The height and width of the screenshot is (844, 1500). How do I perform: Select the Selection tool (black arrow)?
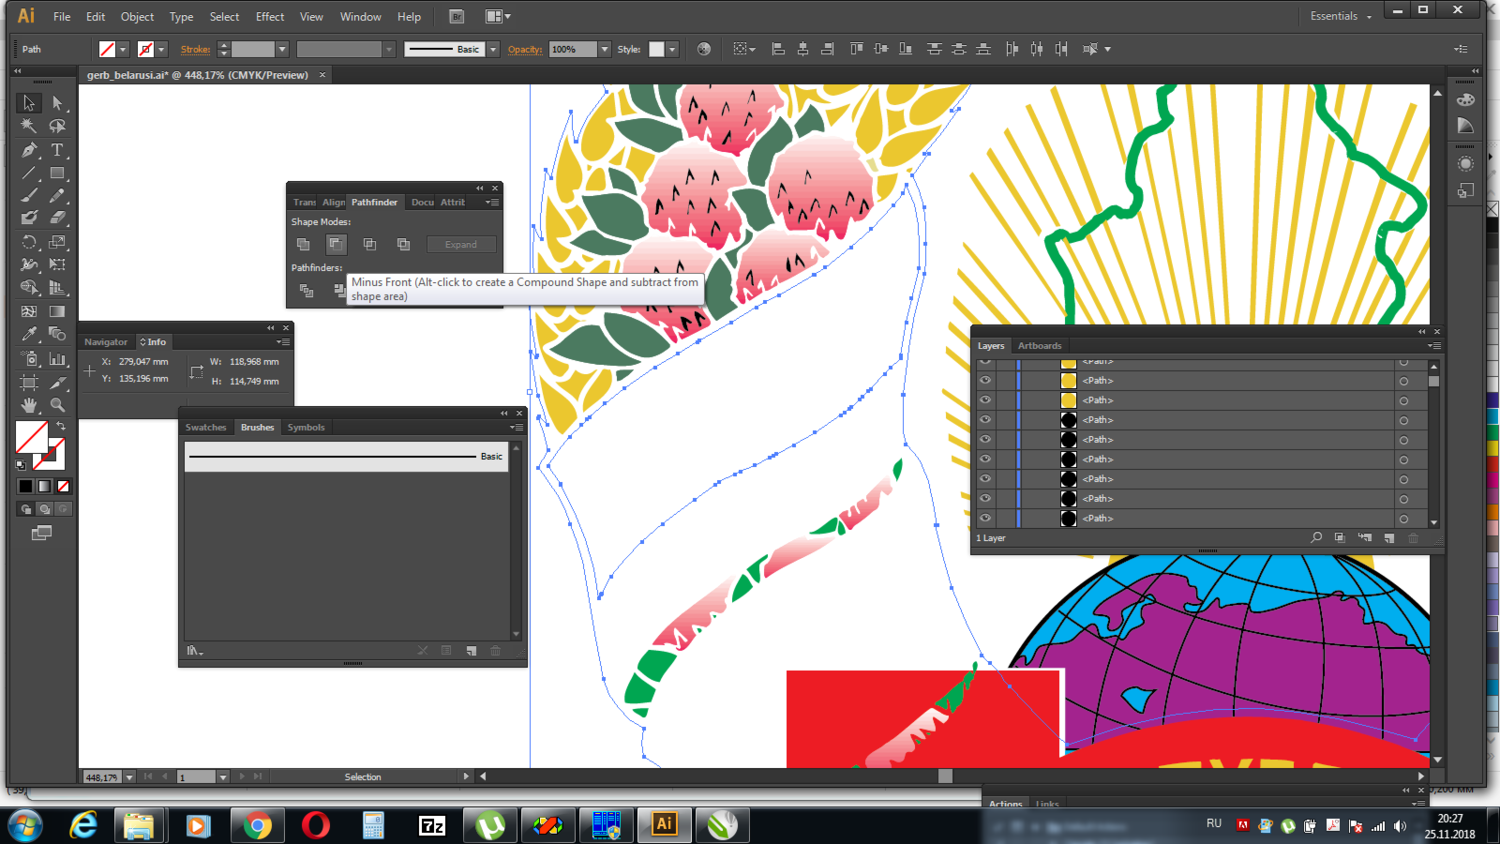(x=29, y=103)
